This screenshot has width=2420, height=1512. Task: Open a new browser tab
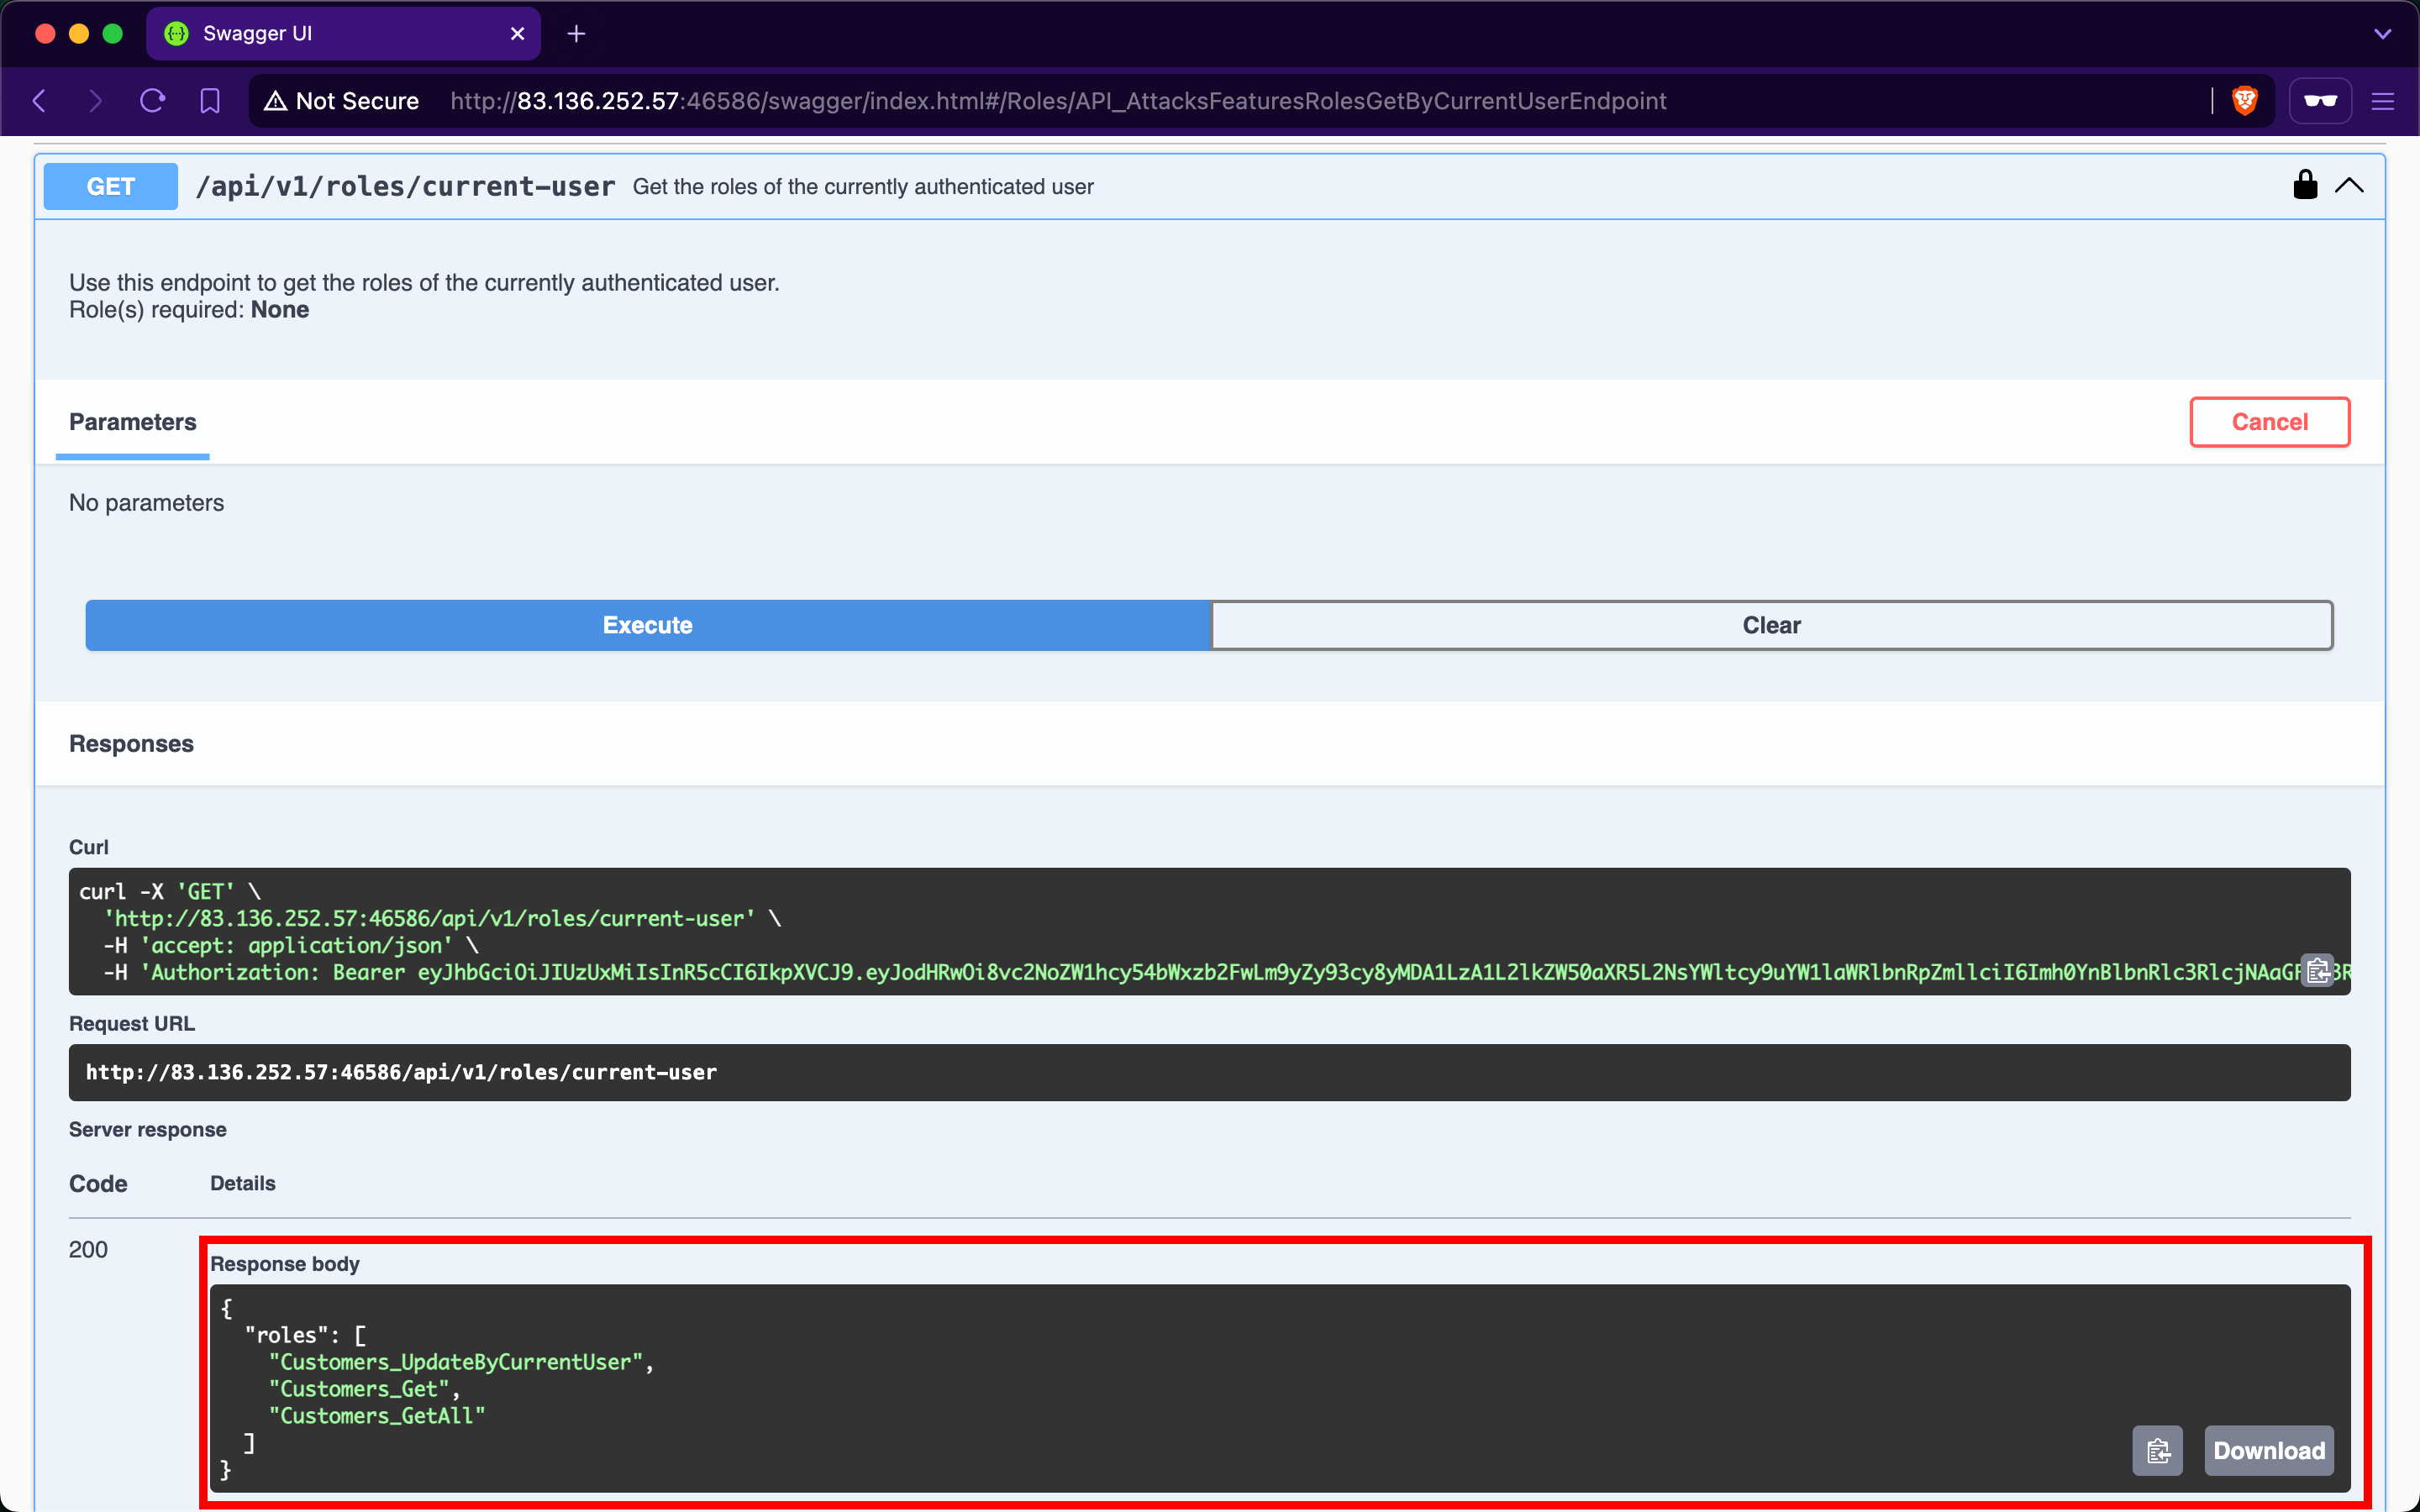click(576, 34)
